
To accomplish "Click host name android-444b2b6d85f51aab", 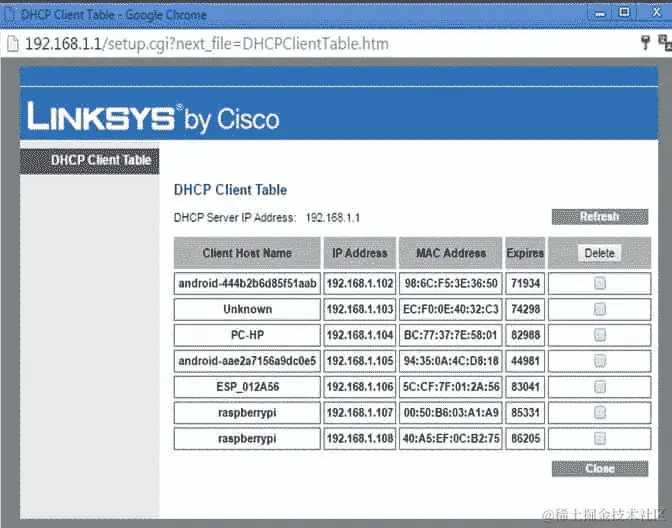I will click(247, 283).
